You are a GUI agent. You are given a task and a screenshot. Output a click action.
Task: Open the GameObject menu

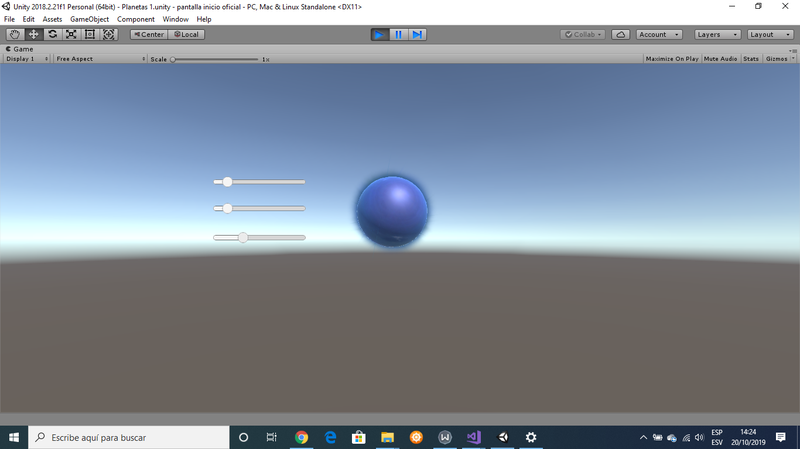(x=89, y=19)
